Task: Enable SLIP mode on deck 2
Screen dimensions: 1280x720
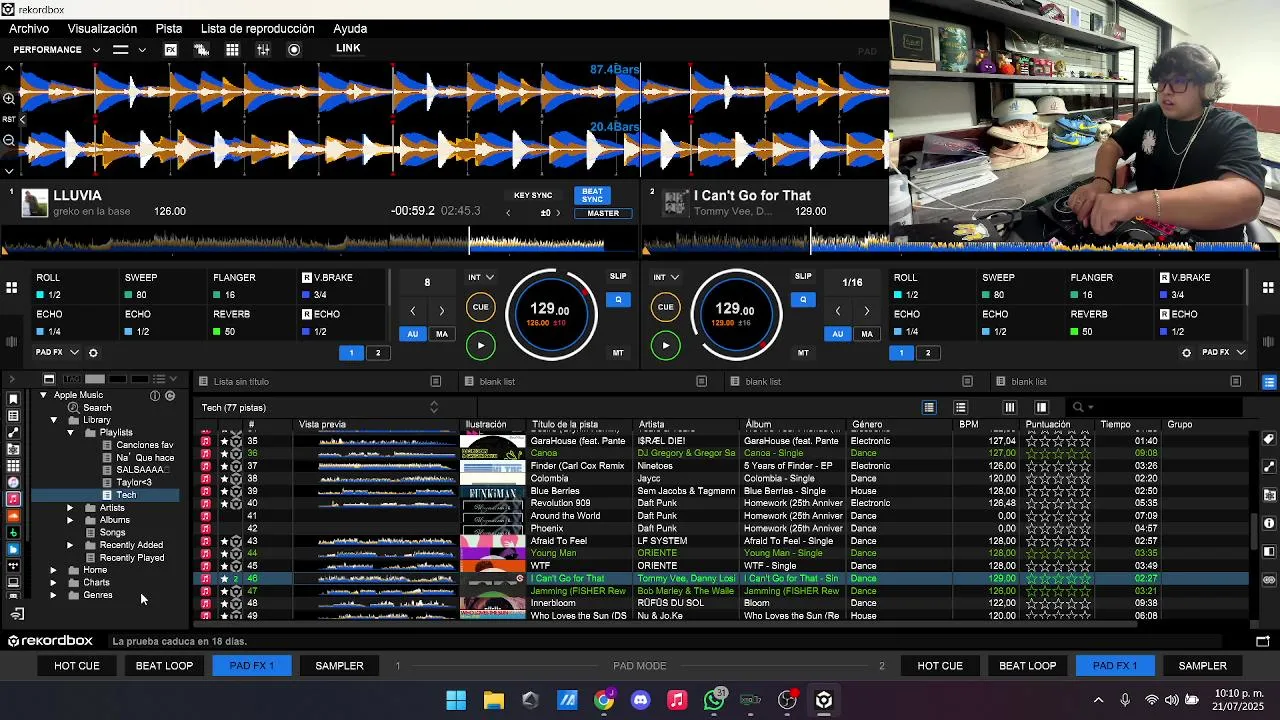Action: [803, 277]
